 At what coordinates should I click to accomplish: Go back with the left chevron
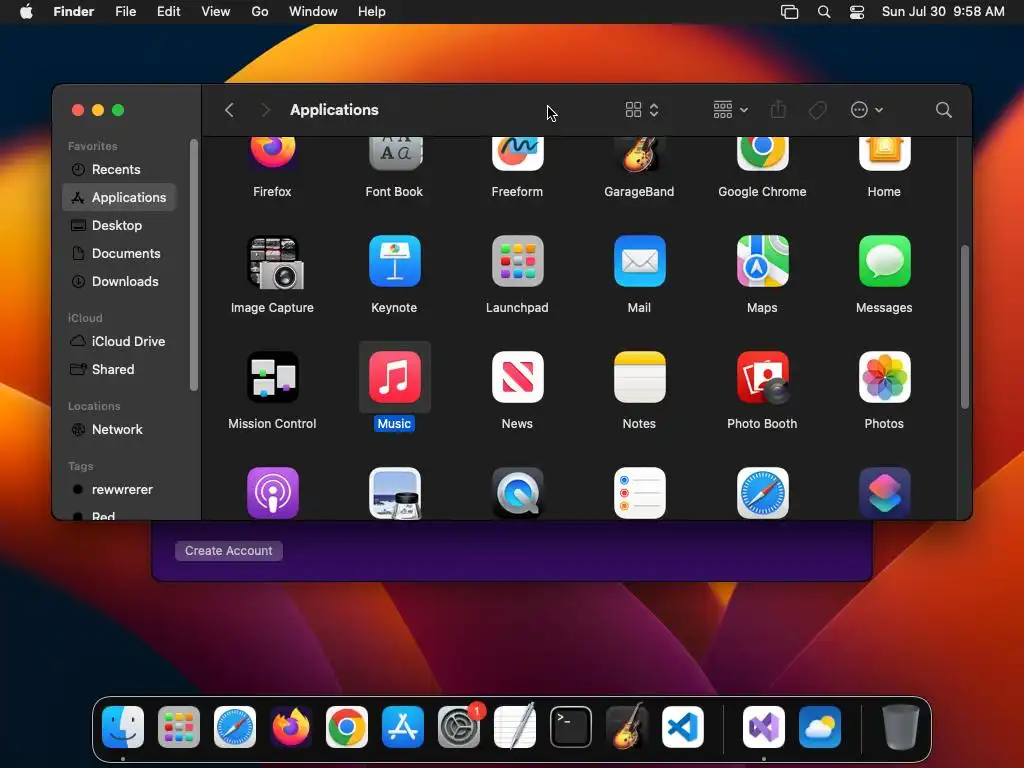coord(229,110)
